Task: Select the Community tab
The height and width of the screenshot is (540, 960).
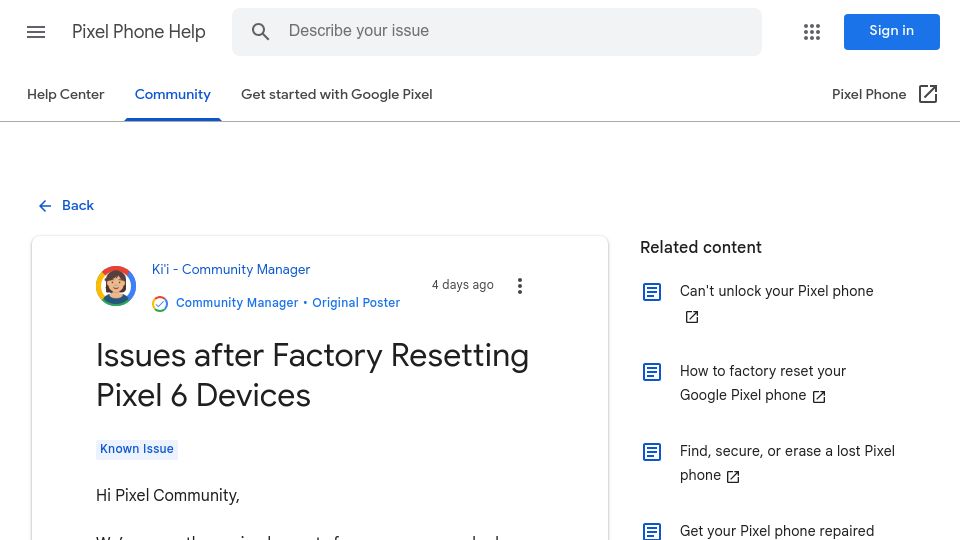Action: 173,94
